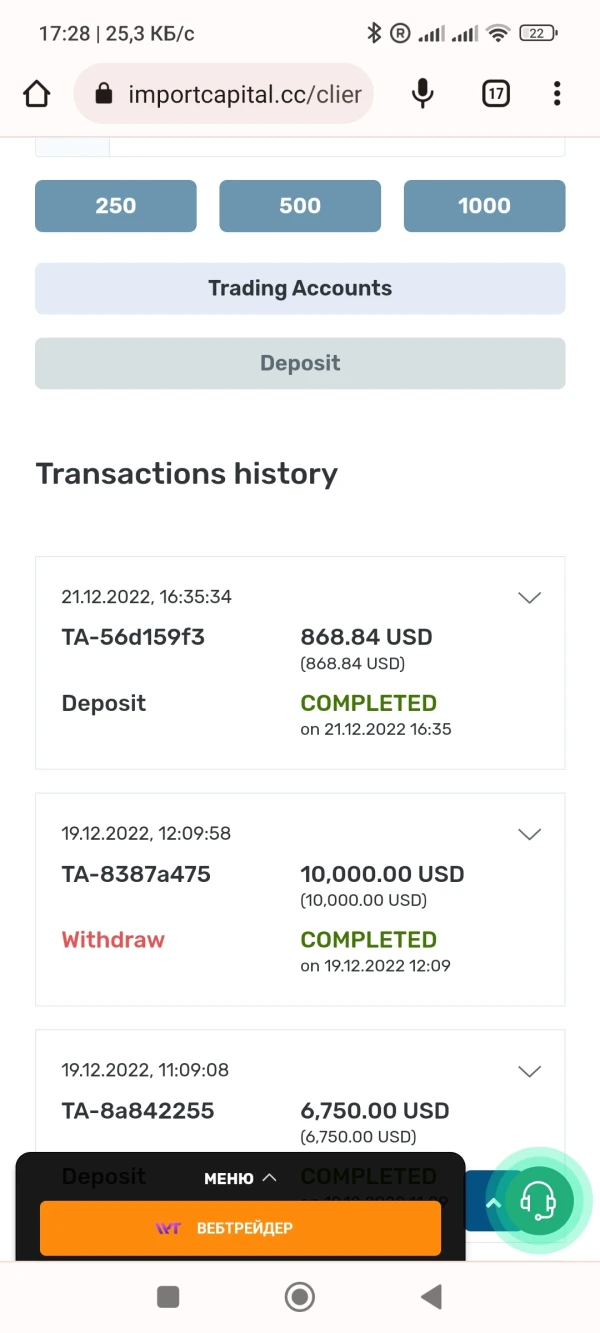This screenshot has width=600, height=1333.
Task: Open the browser three-dot overflow menu
Action: [557, 94]
